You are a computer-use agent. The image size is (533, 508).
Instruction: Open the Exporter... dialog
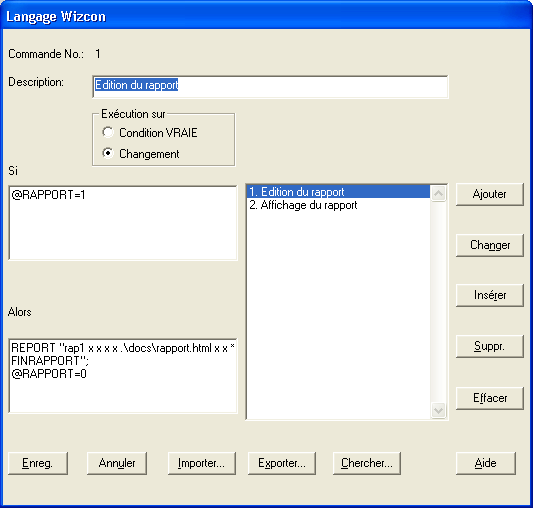click(282, 463)
